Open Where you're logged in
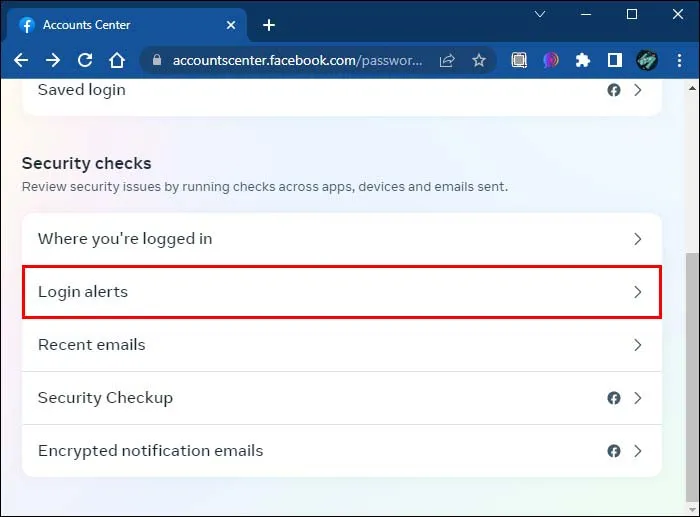700x517 pixels. click(342, 239)
